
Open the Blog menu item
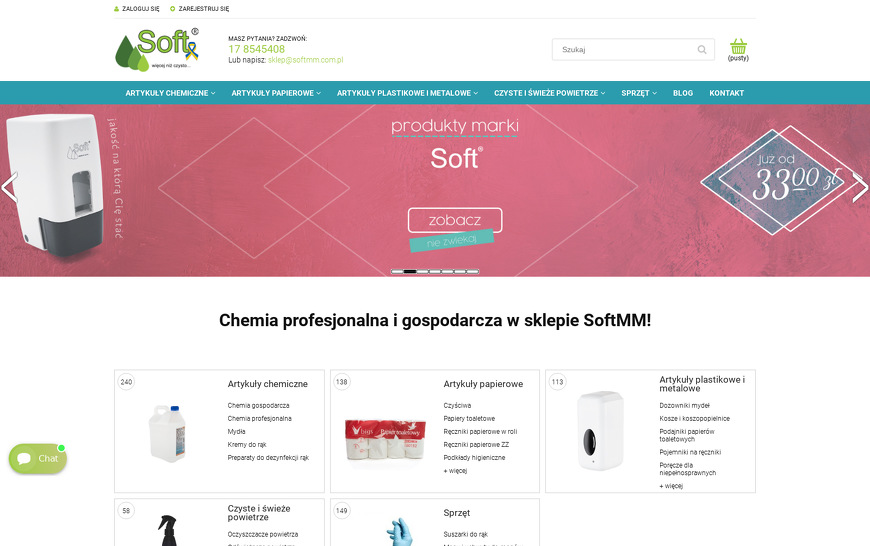tap(683, 93)
